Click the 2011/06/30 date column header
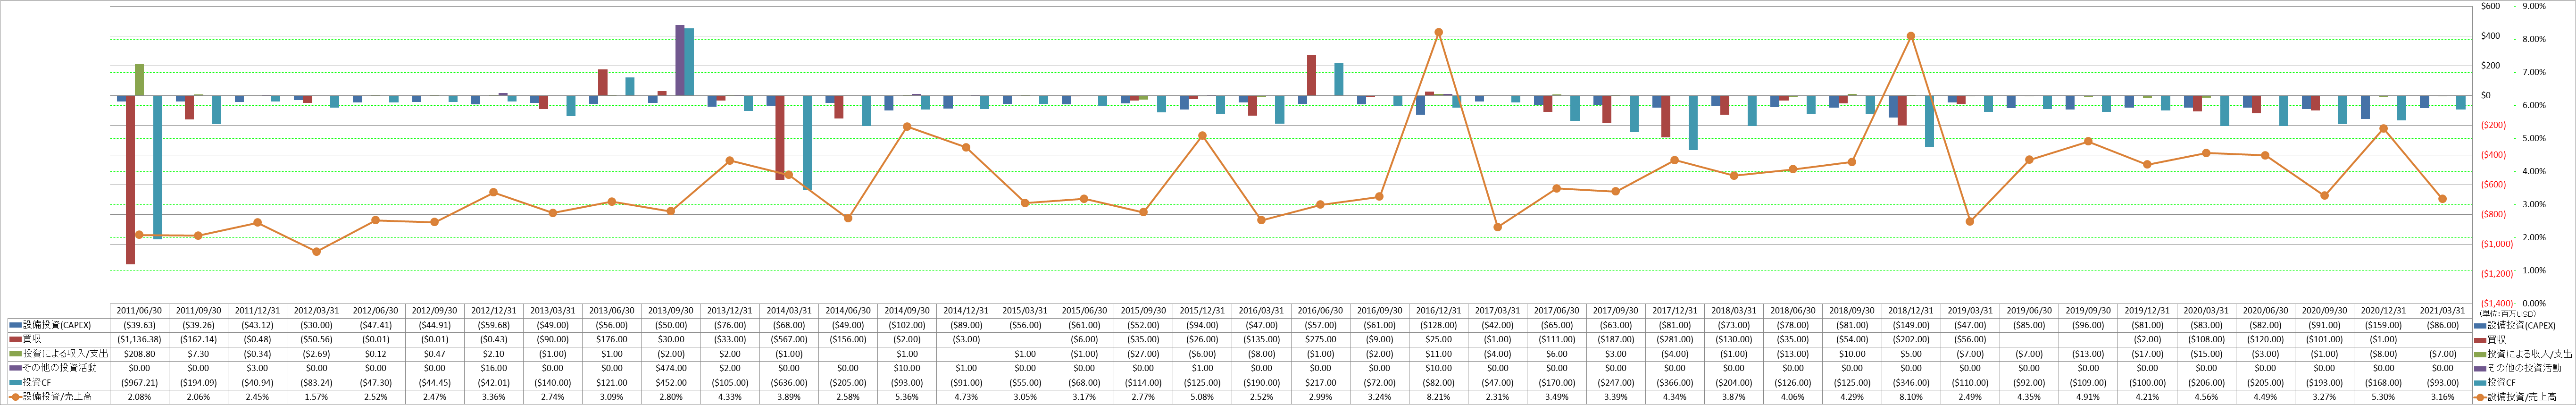Screen dimensions: 2576x405 tap(139, 311)
